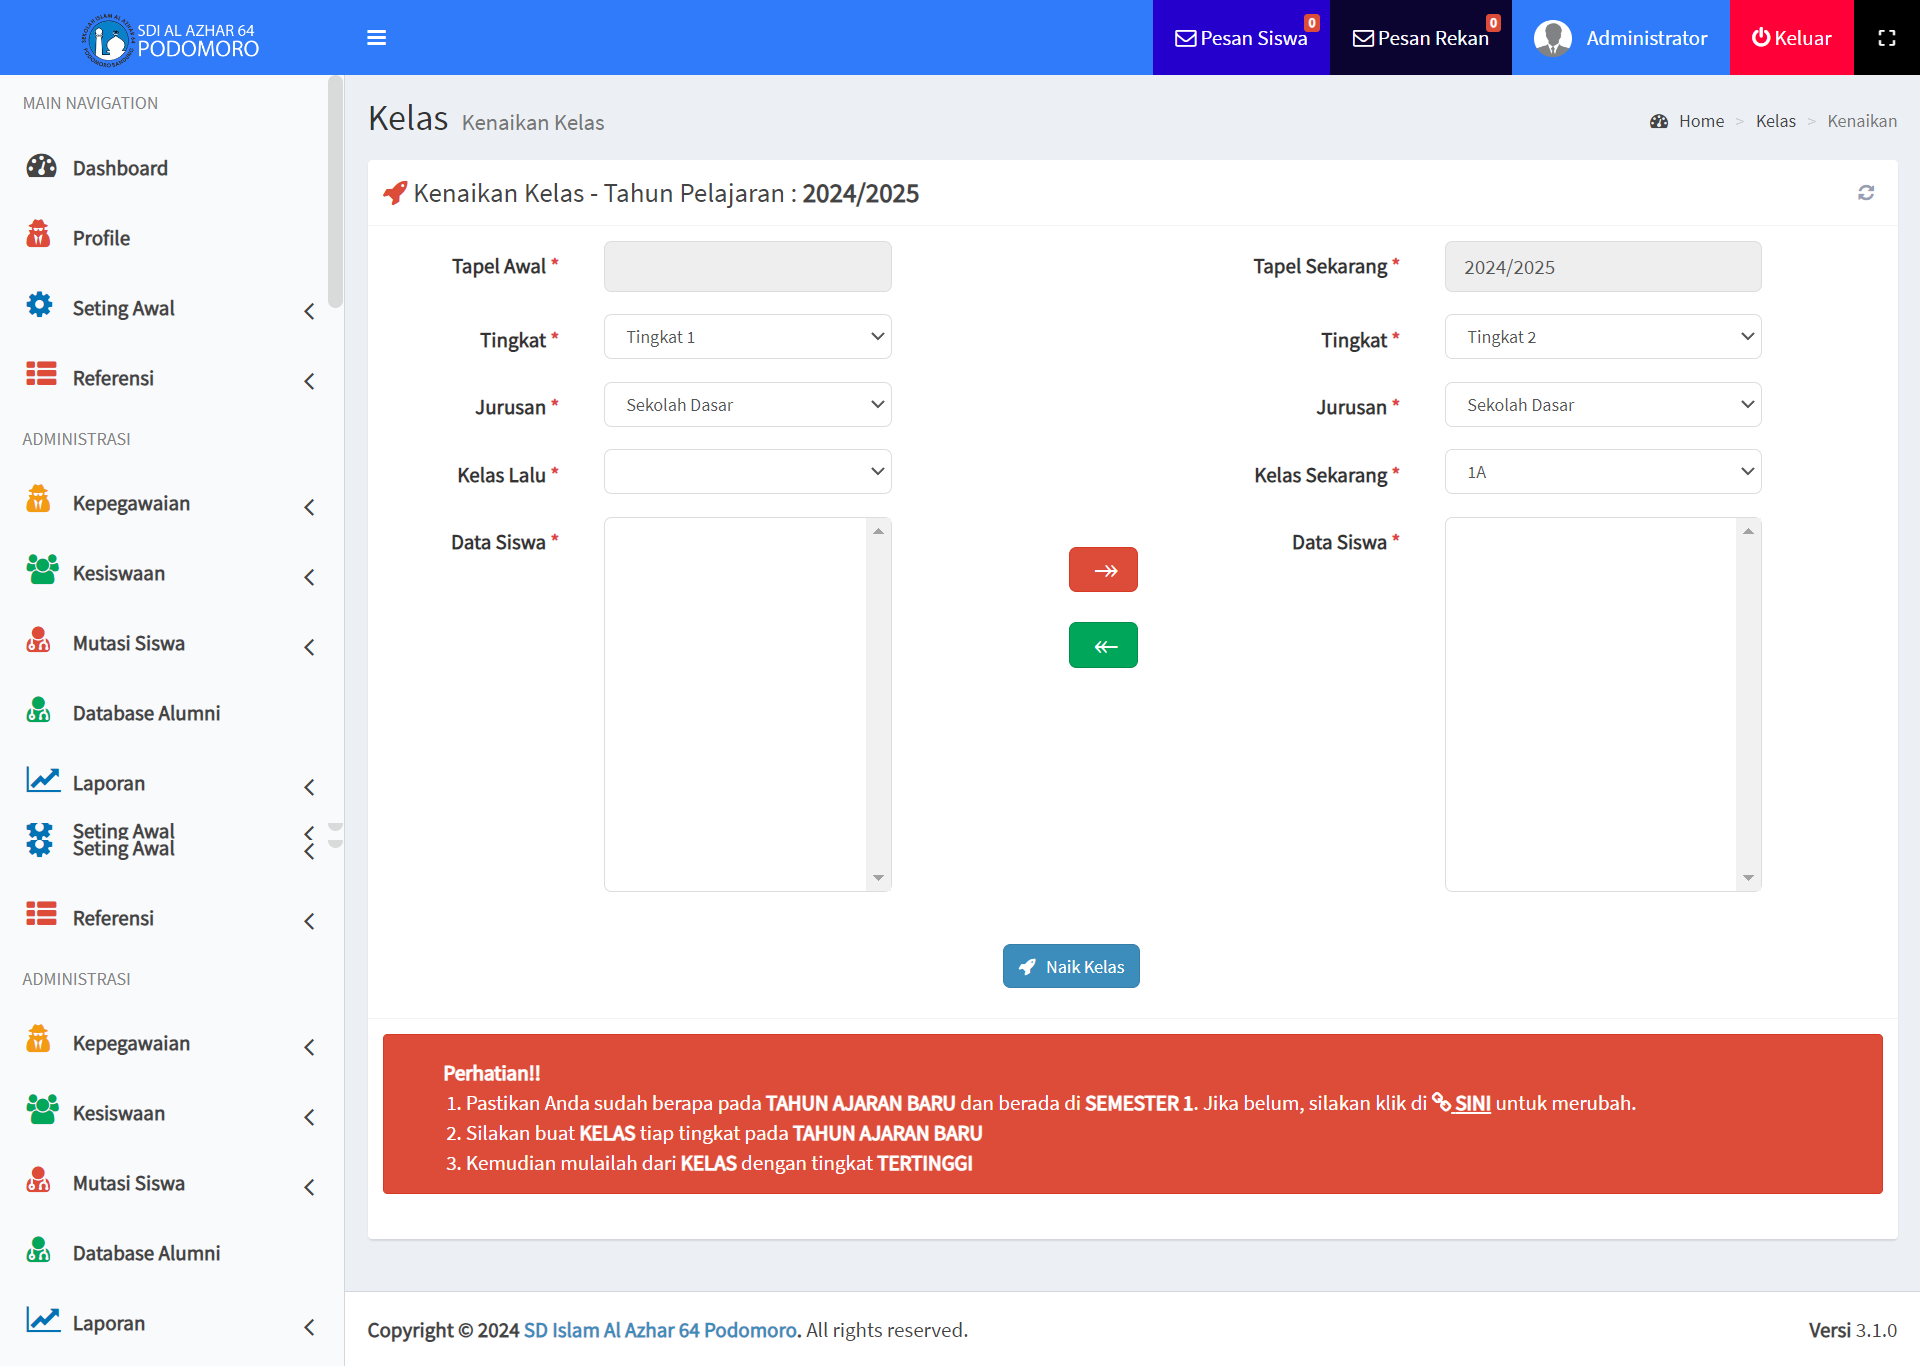1920x1366 pixels.
Task: Open the Profile menu item
Action: (101, 238)
